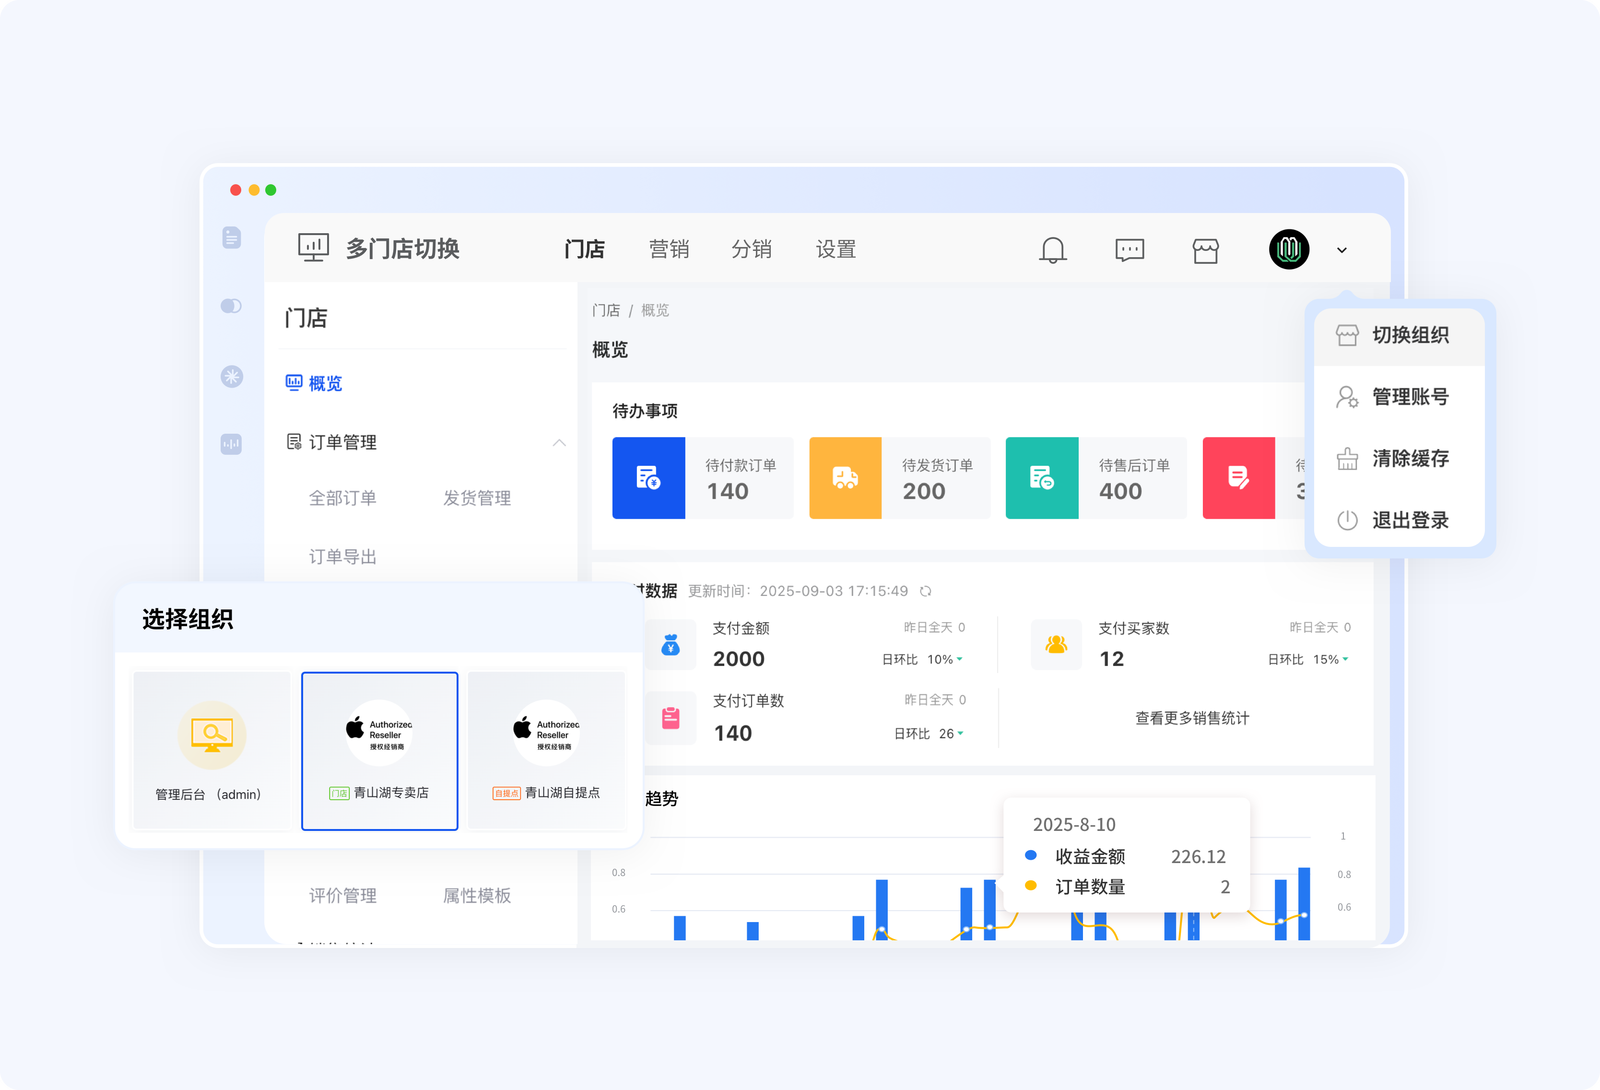Click the truck icon on 待发货订单 card
The height and width of the screenshot is (1090, 1600).
845,478
